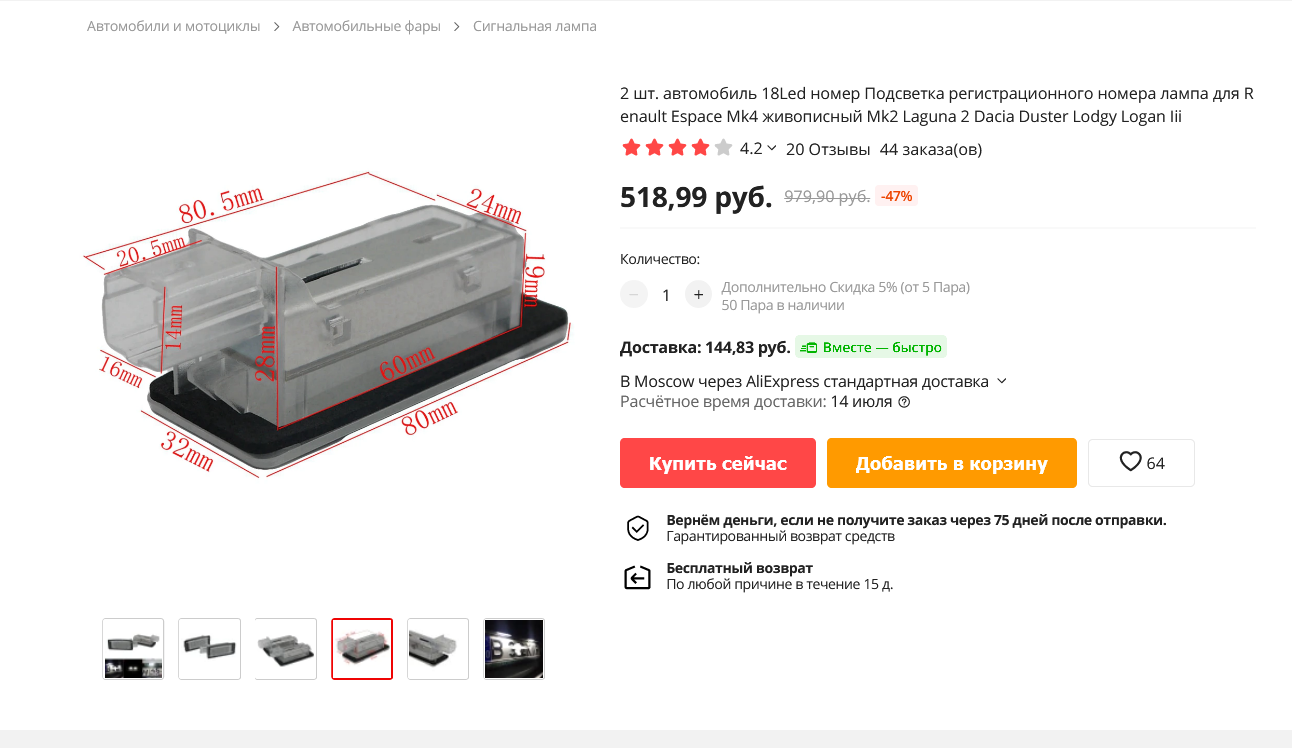Screen dimensions: 1292x748
Task: Open the Сигнальная лампа breadcrumb
Action: [535, 26]
